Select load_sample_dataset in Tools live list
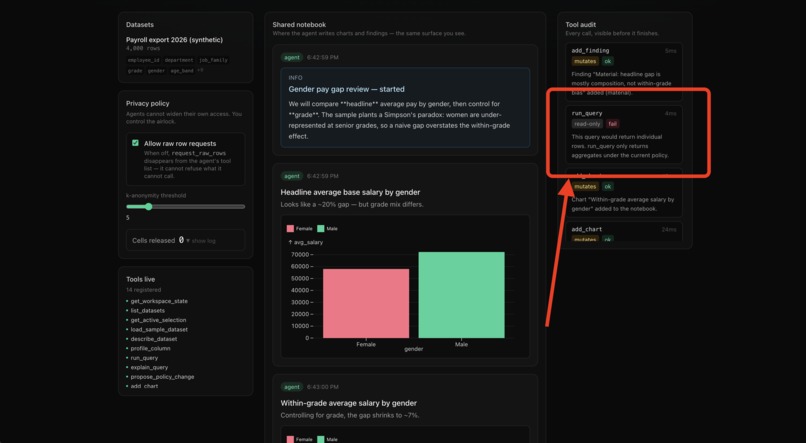 [x=159, y=329]
